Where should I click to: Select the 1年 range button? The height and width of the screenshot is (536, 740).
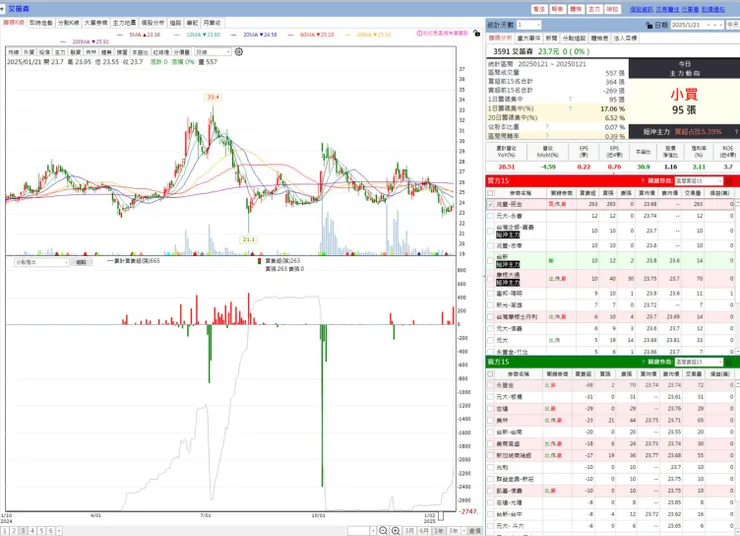pos(438,531)
